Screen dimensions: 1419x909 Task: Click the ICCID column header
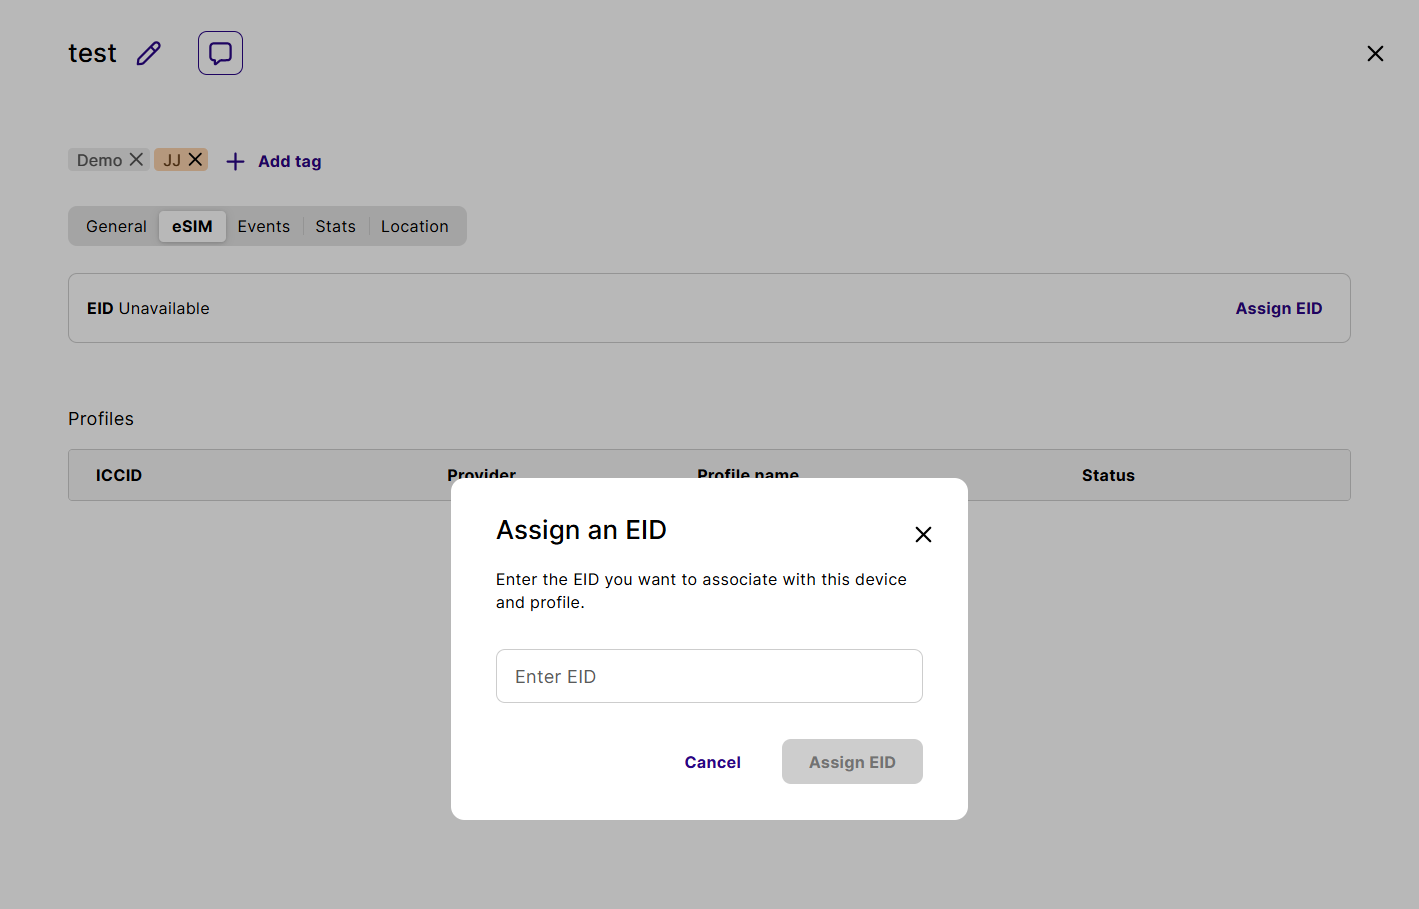click(119, 475)
